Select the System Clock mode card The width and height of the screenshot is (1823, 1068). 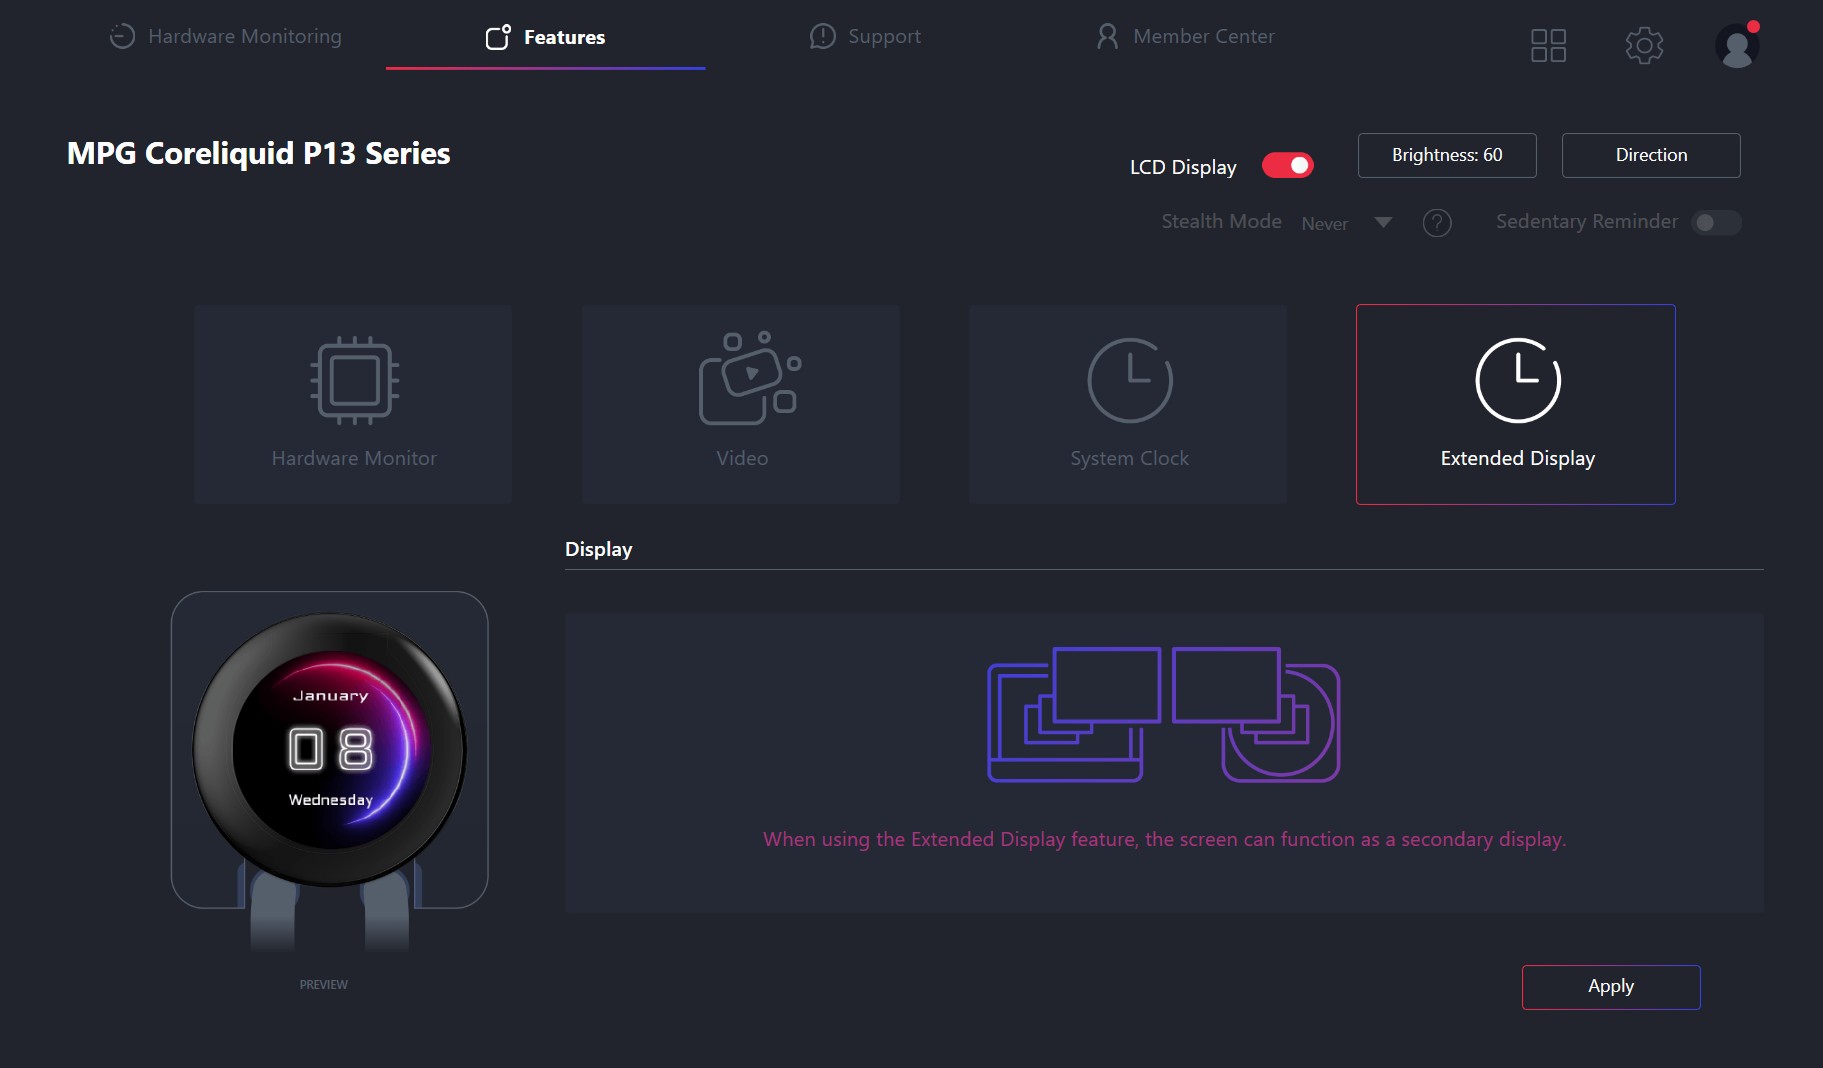click(x=1128, y=404)
